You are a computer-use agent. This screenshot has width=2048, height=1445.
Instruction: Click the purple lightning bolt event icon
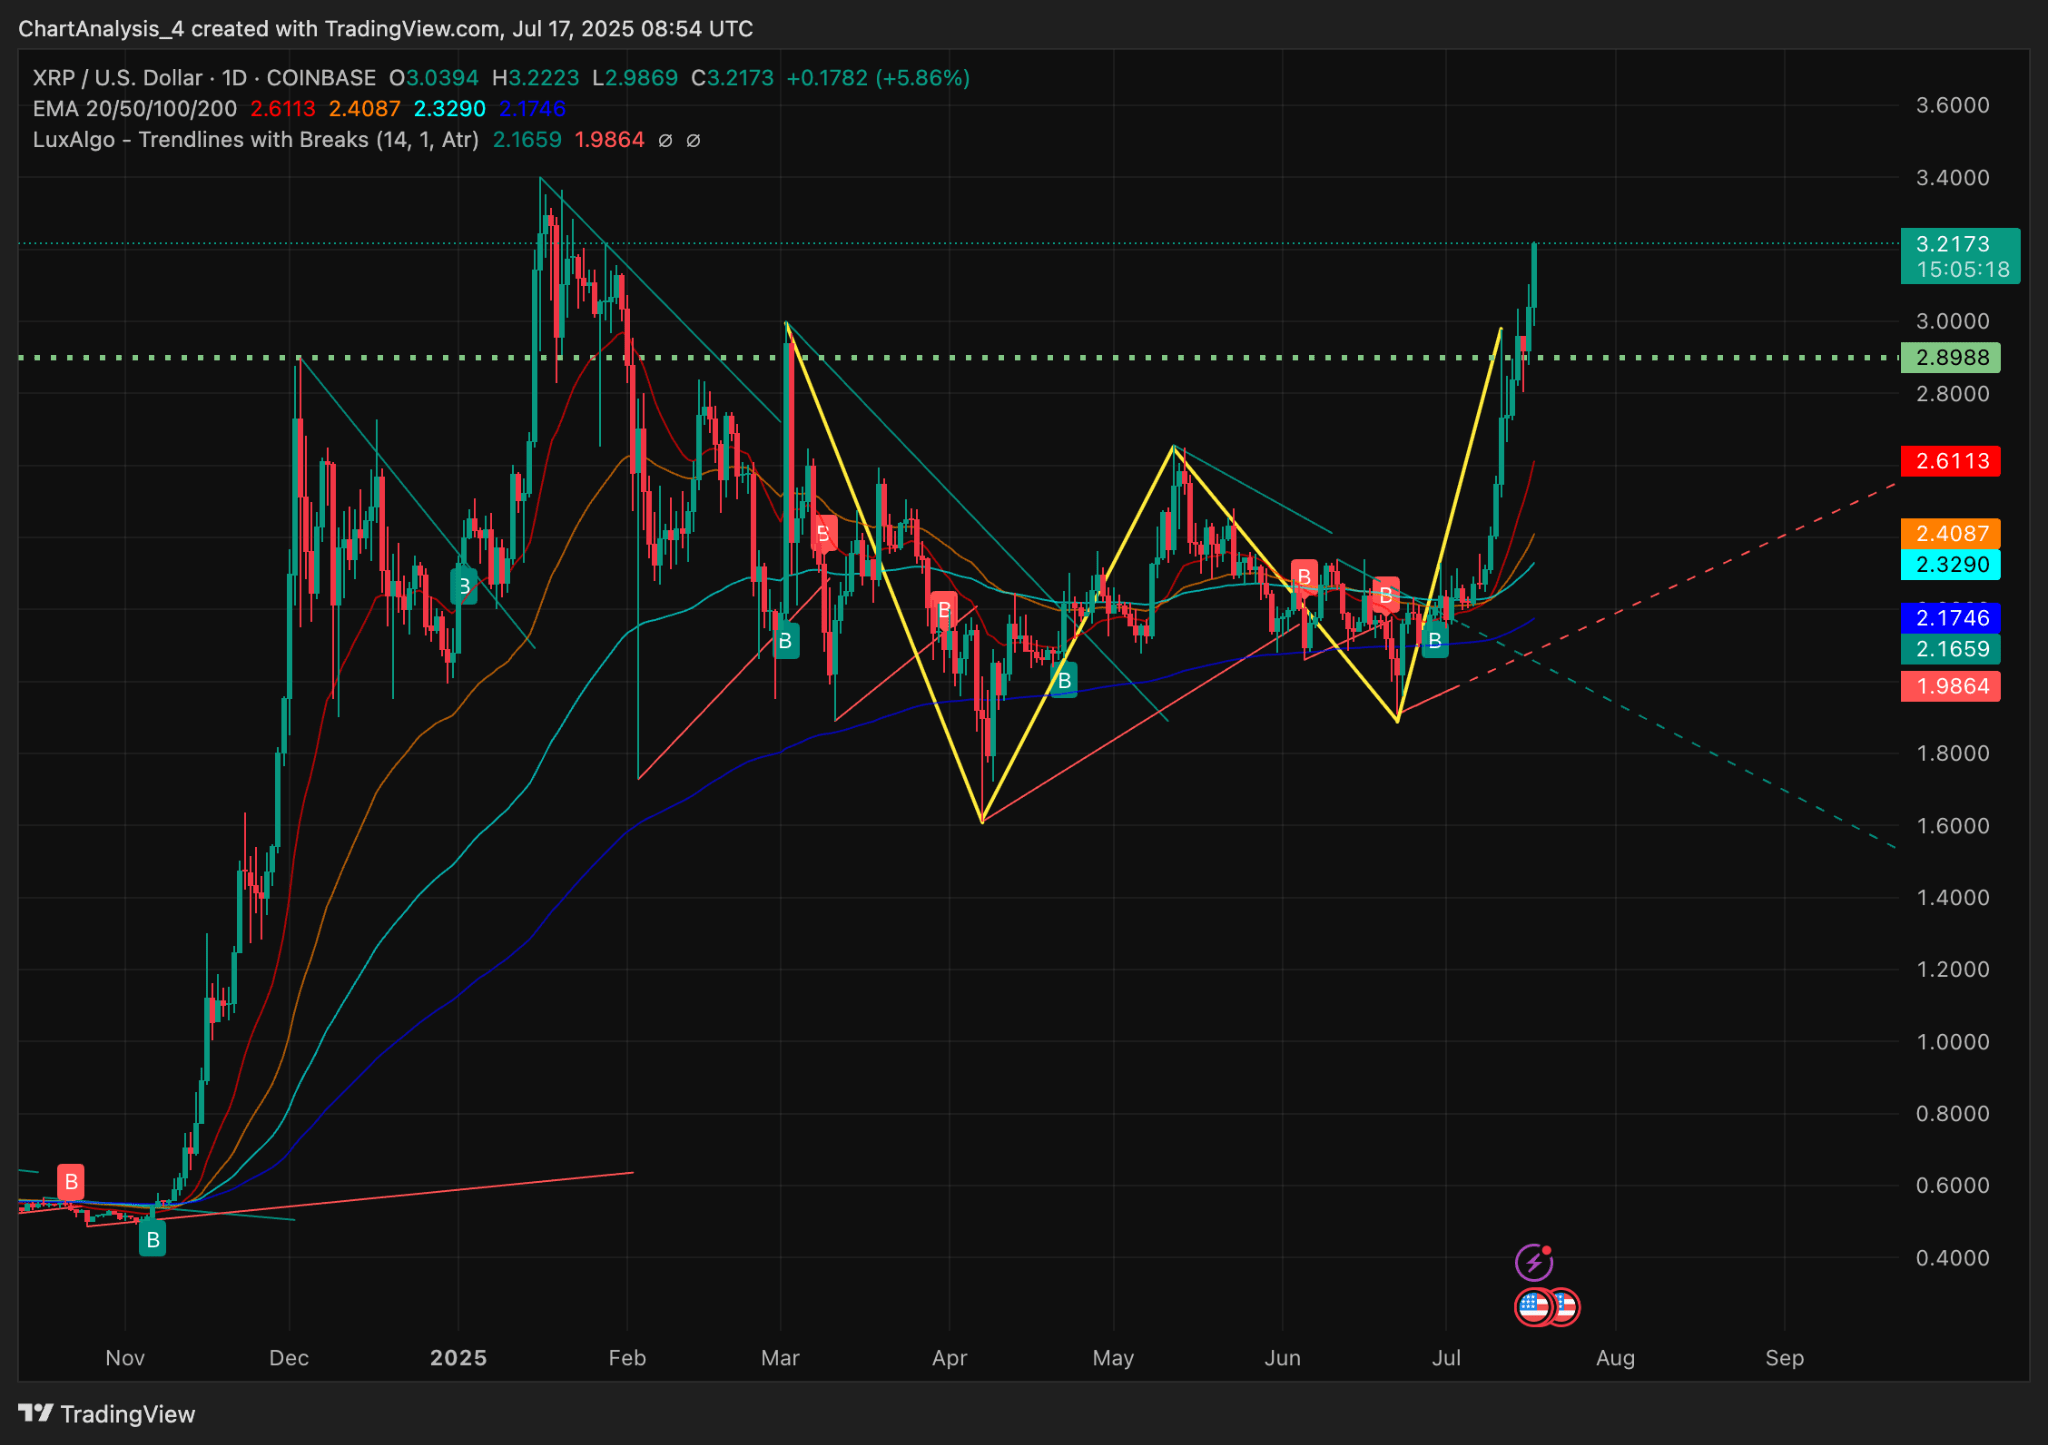[1533, 1262]
